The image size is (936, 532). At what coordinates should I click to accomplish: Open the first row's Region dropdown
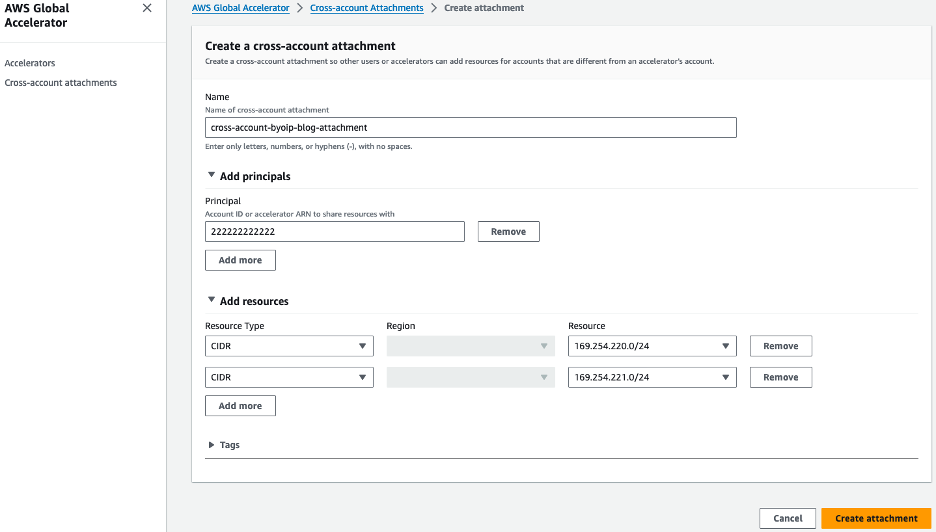pos(470,346)
